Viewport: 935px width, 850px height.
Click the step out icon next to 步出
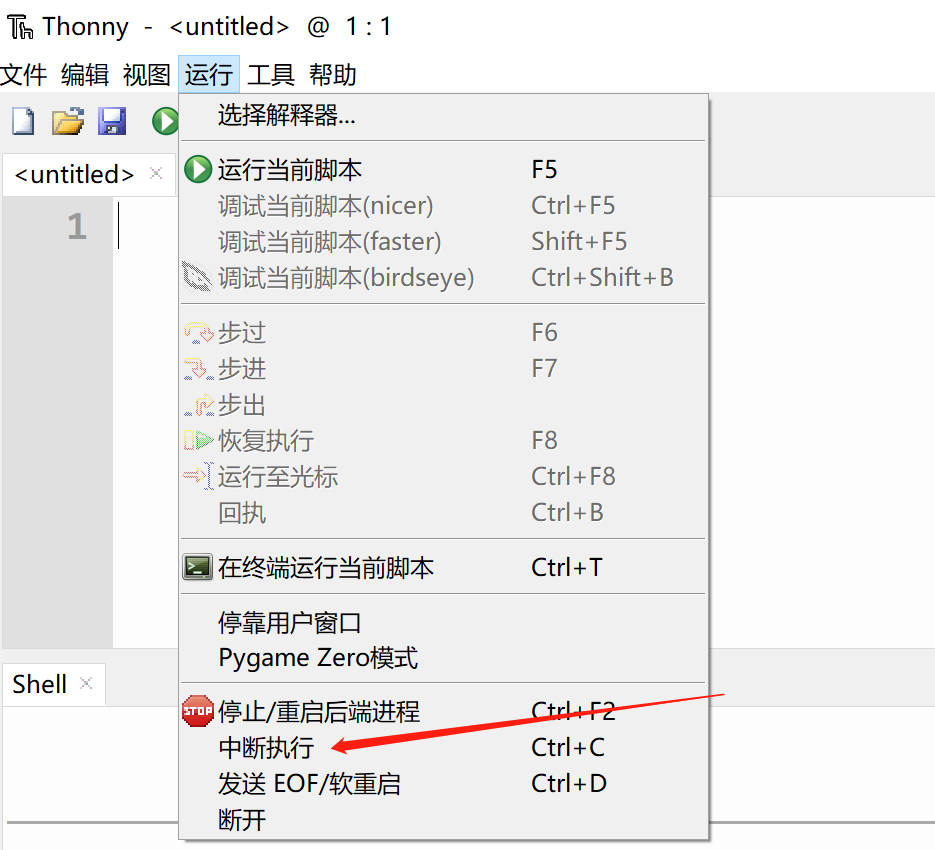(x=198, y=405)
